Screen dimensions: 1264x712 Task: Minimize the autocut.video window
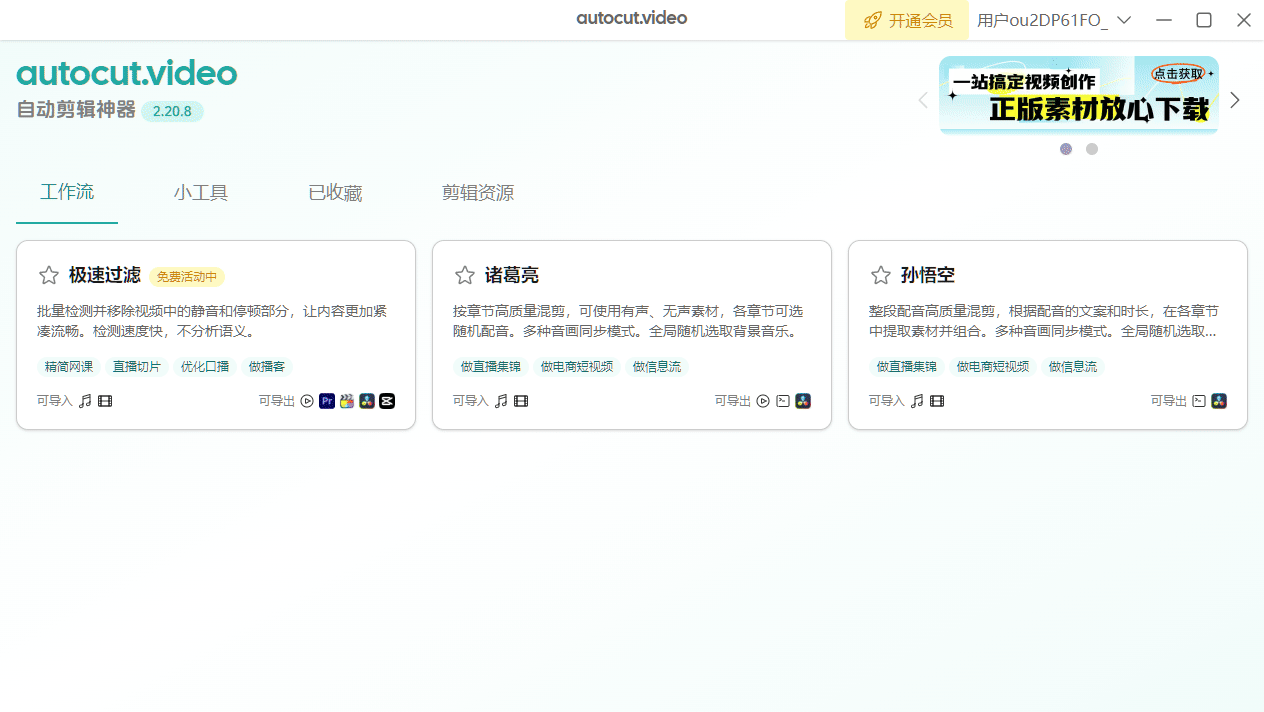click(1164, 20)
